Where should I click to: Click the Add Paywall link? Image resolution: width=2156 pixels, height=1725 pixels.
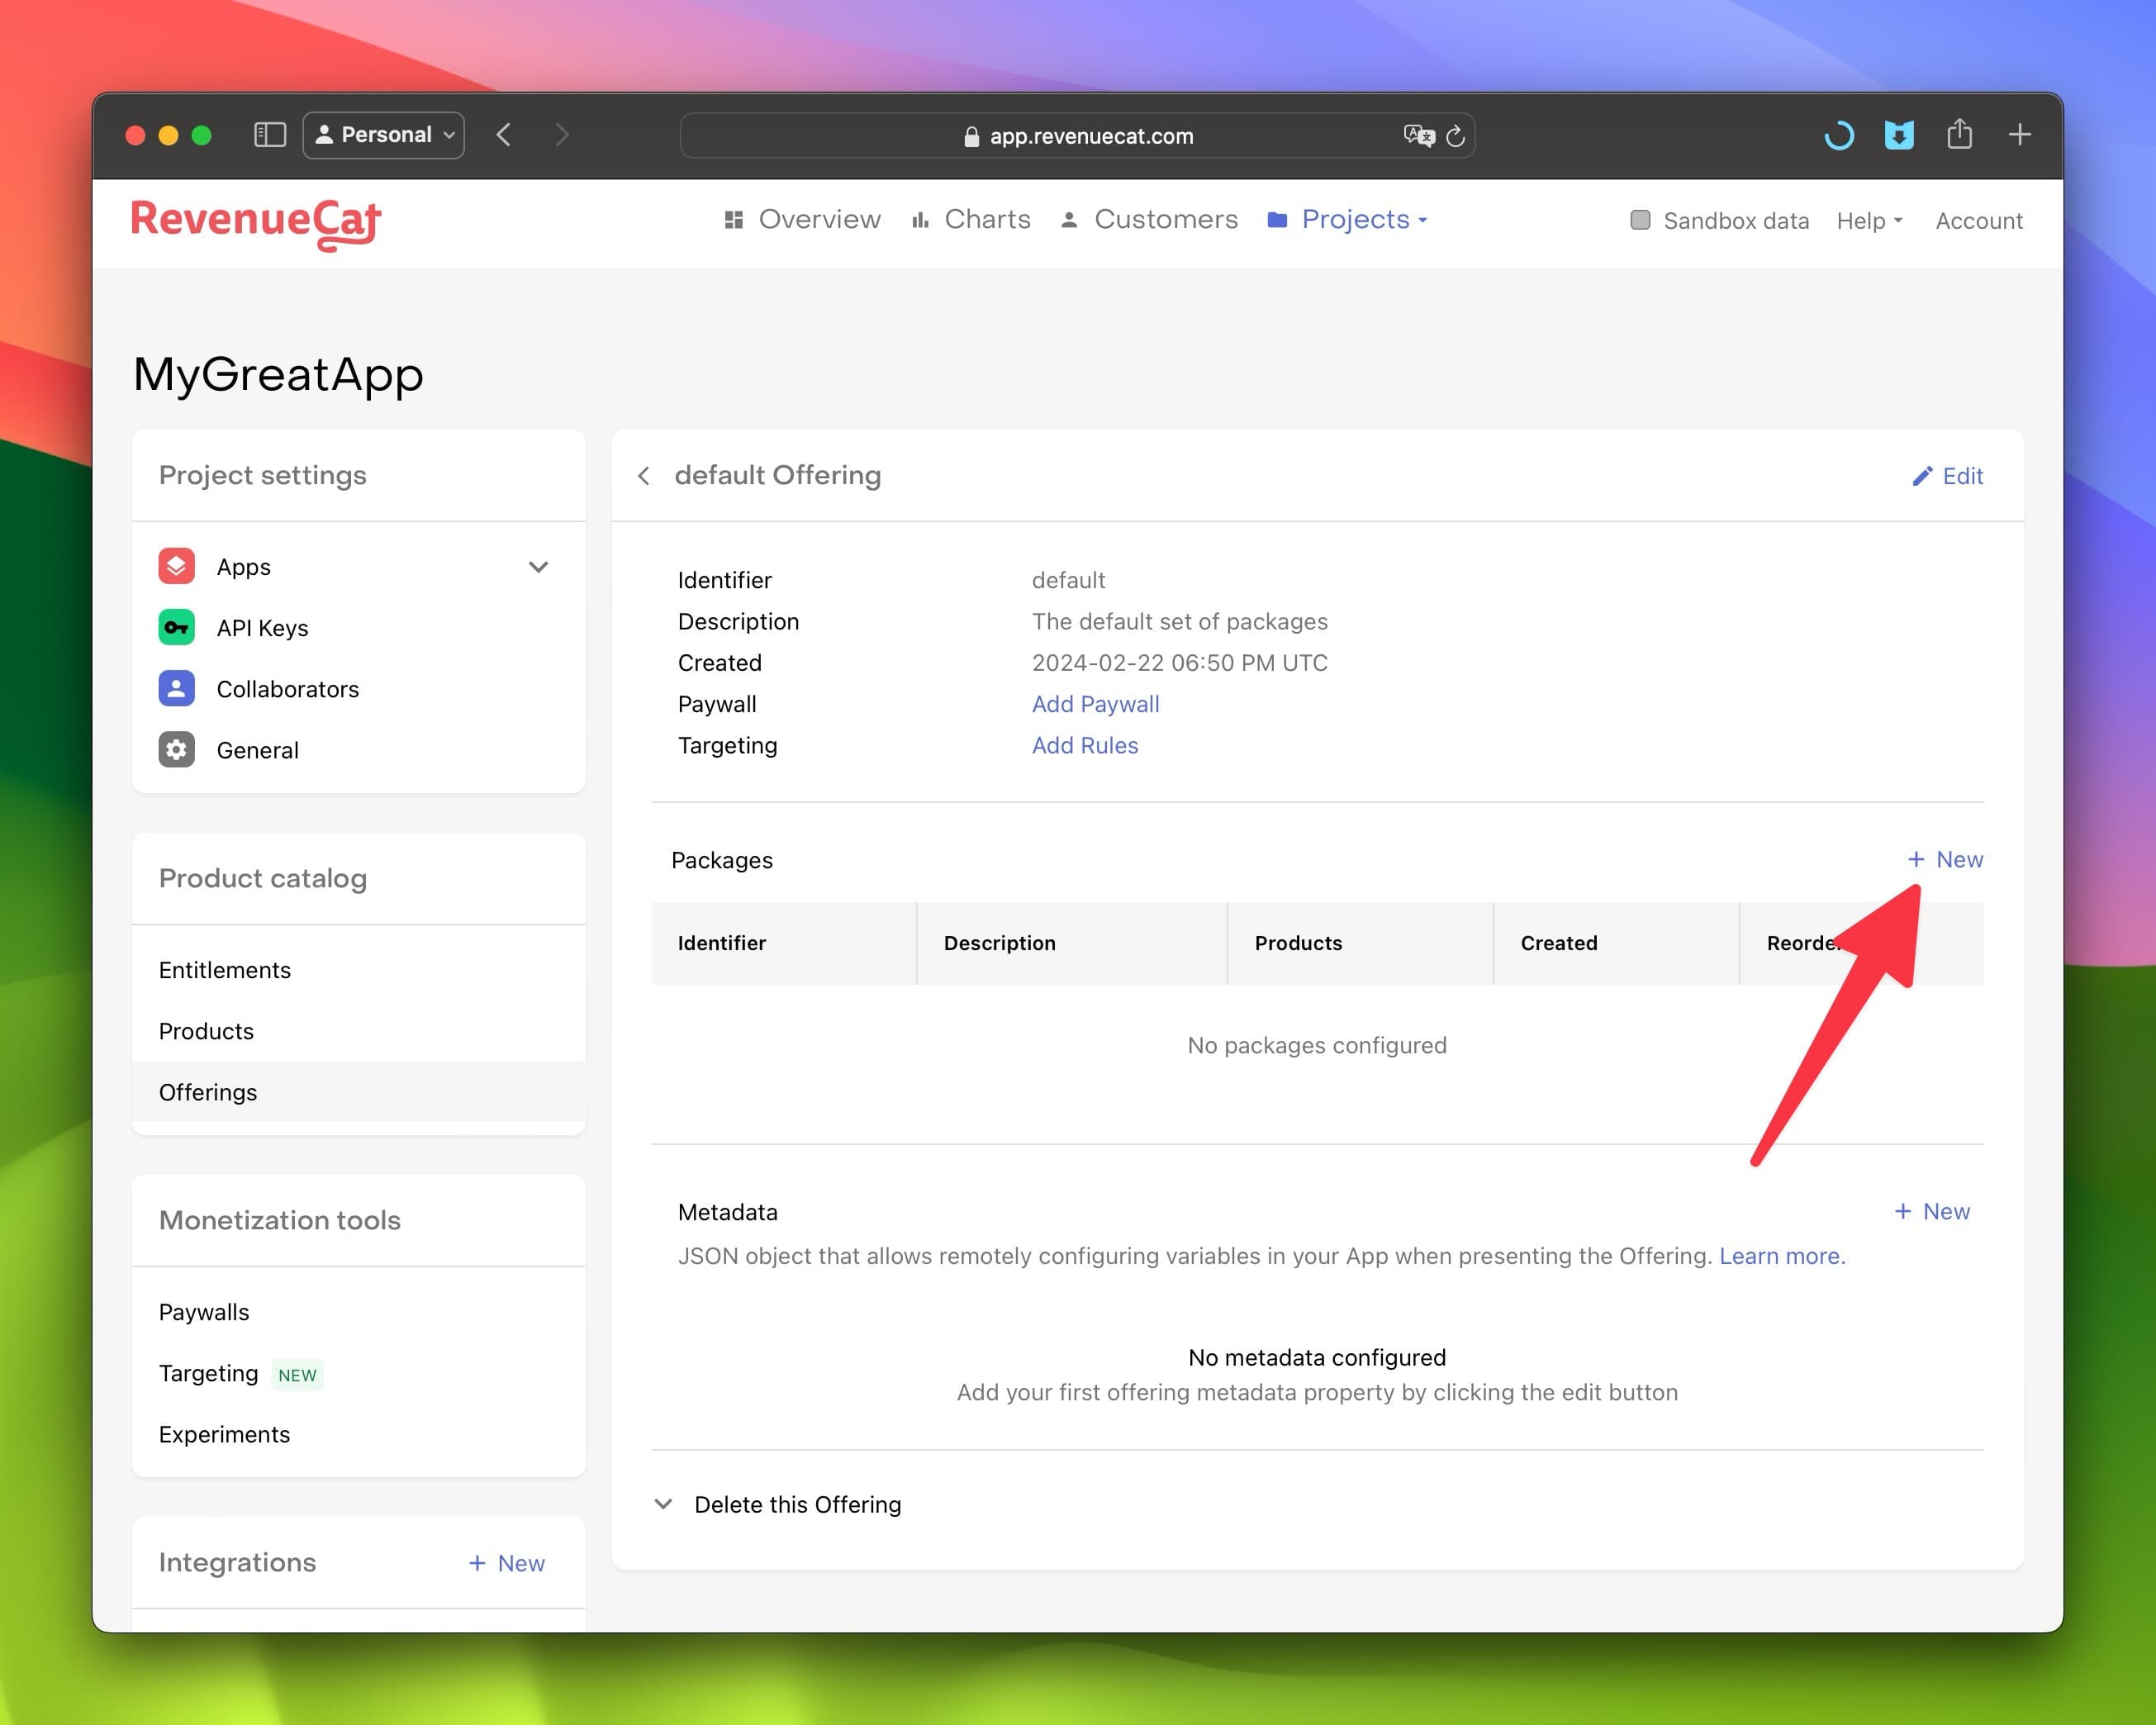pyautogui.click(x=1095, y=704)
